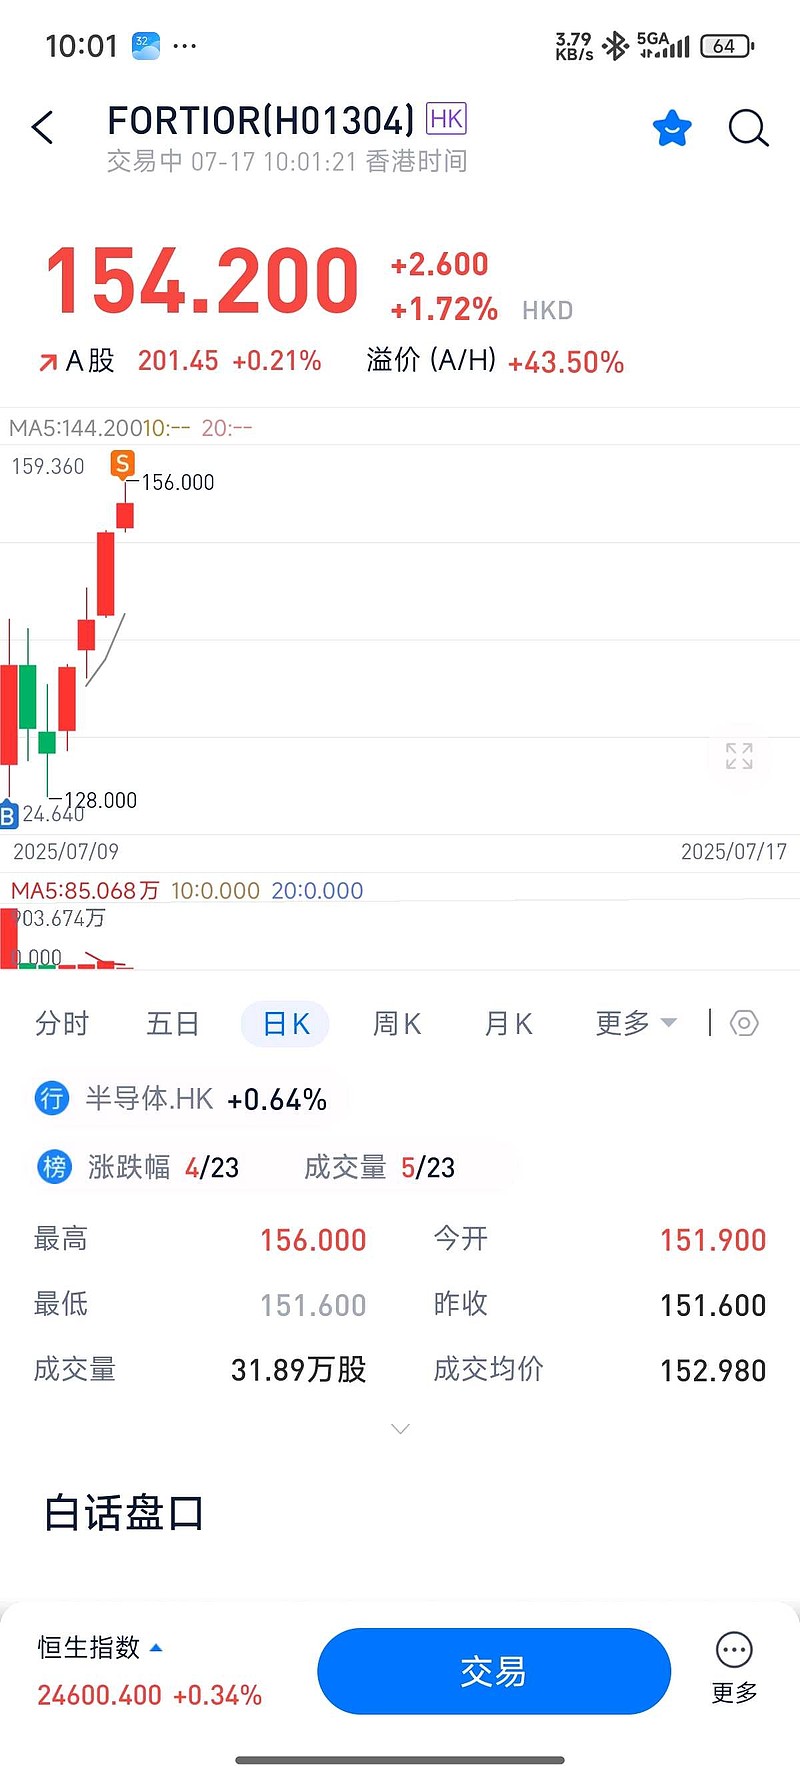The width and height of the screenshot is (800, 1780).
Task: Switch to 五日 chart tab
Action: click(x=173, y=1024)
